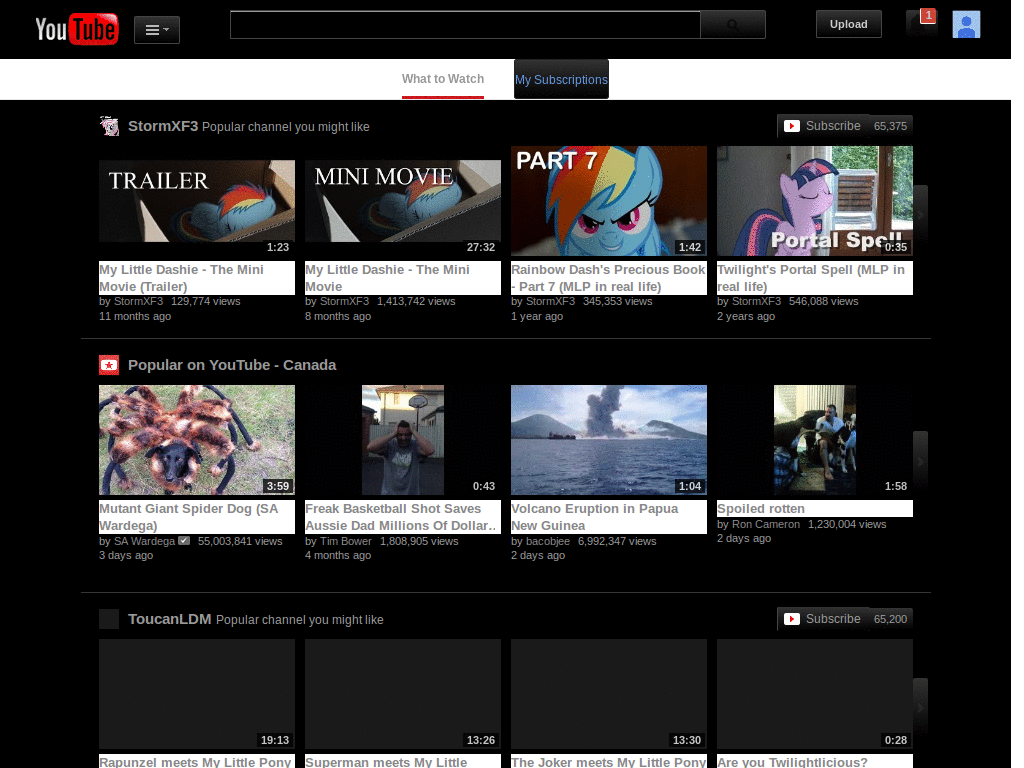This screenshot has width=1024, height=768.
Task: Play the Portal Spell thumbnail
Action: coord(815,201)
